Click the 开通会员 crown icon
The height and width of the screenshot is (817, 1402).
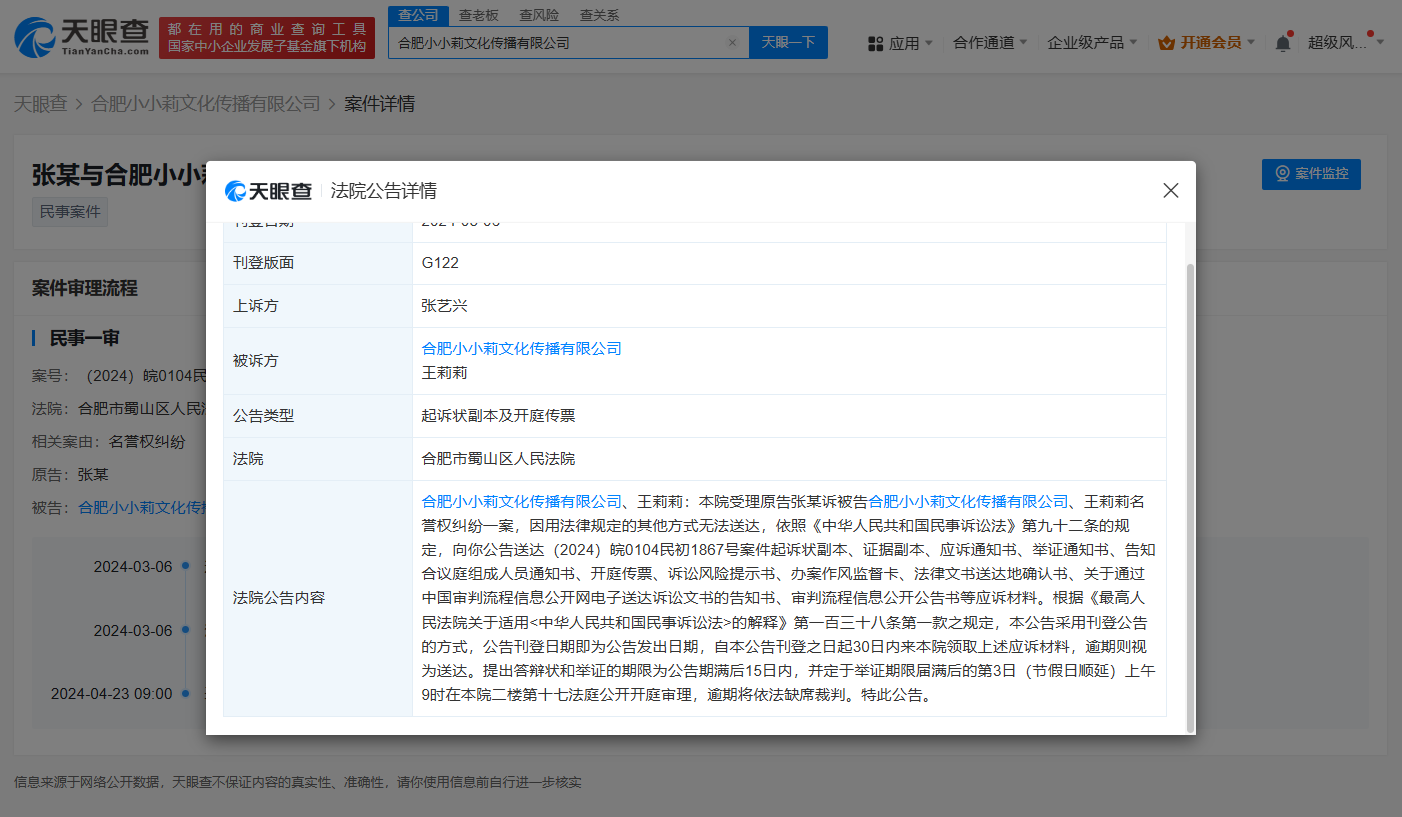[x=1166, y=43]
